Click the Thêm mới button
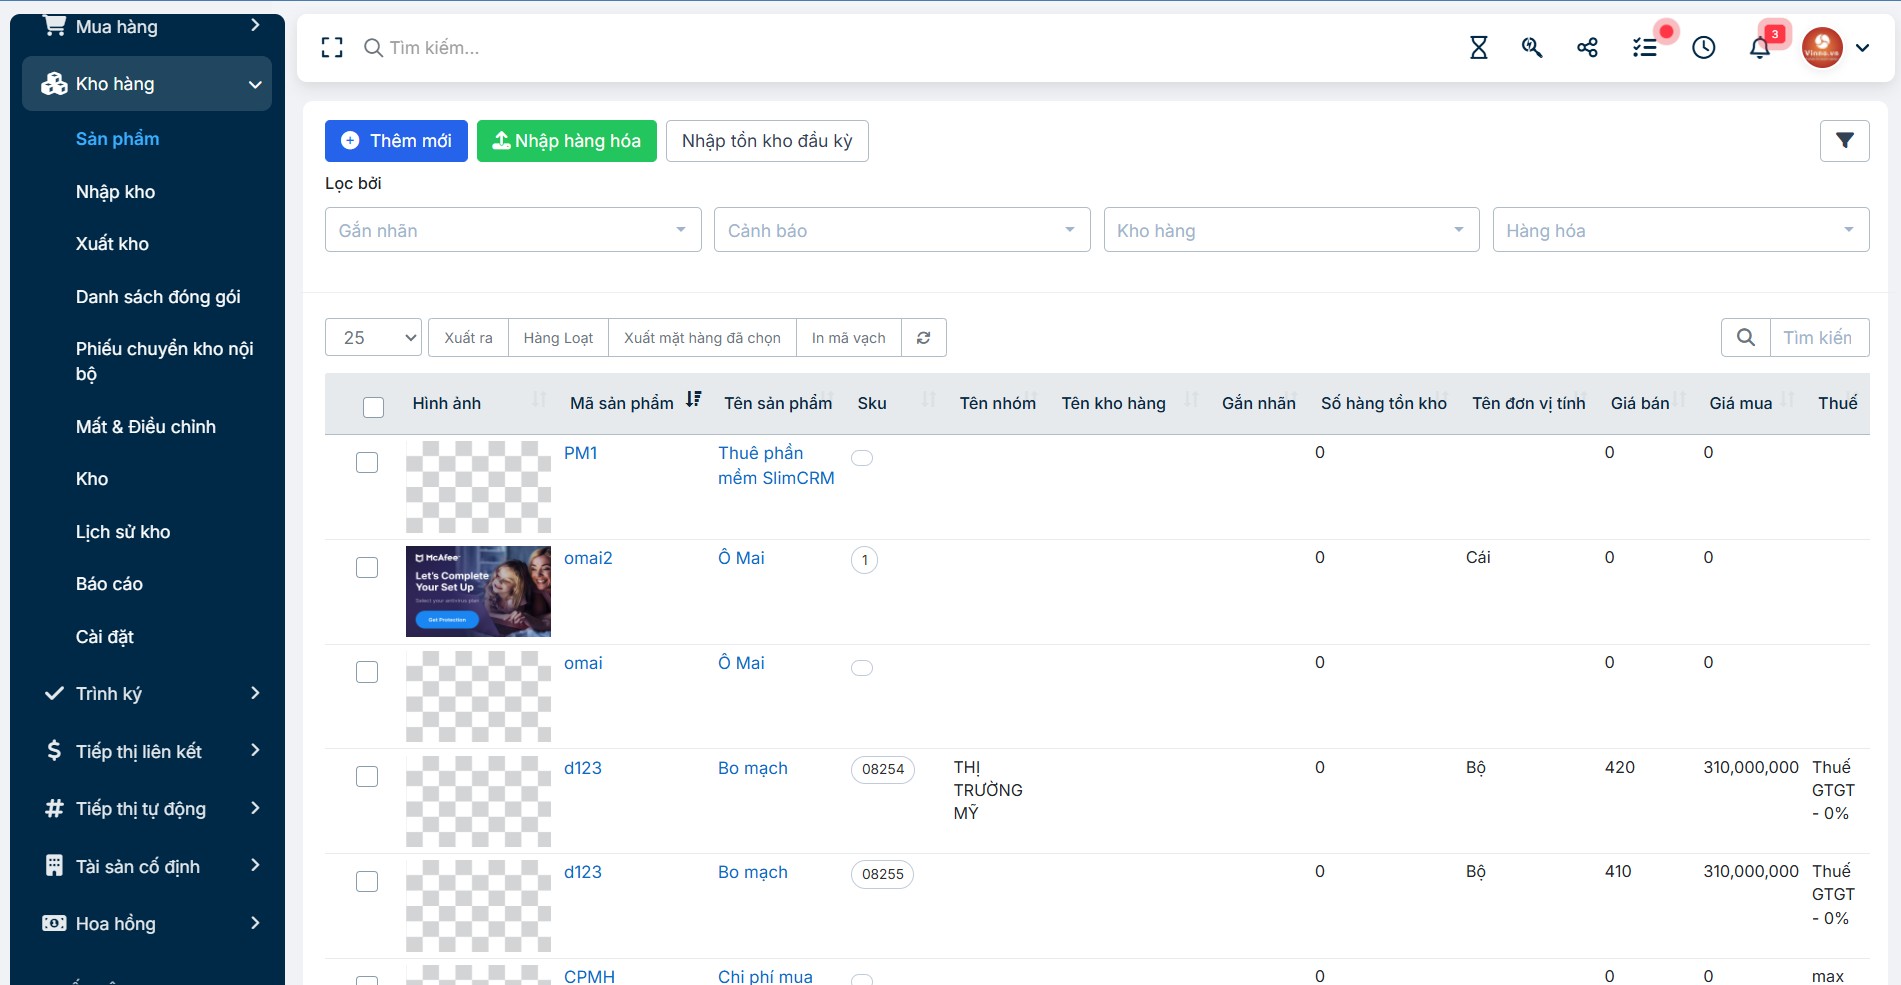The height and width of the screenshot is (985, 1901). pyautogui.click(x=396, y=141)
